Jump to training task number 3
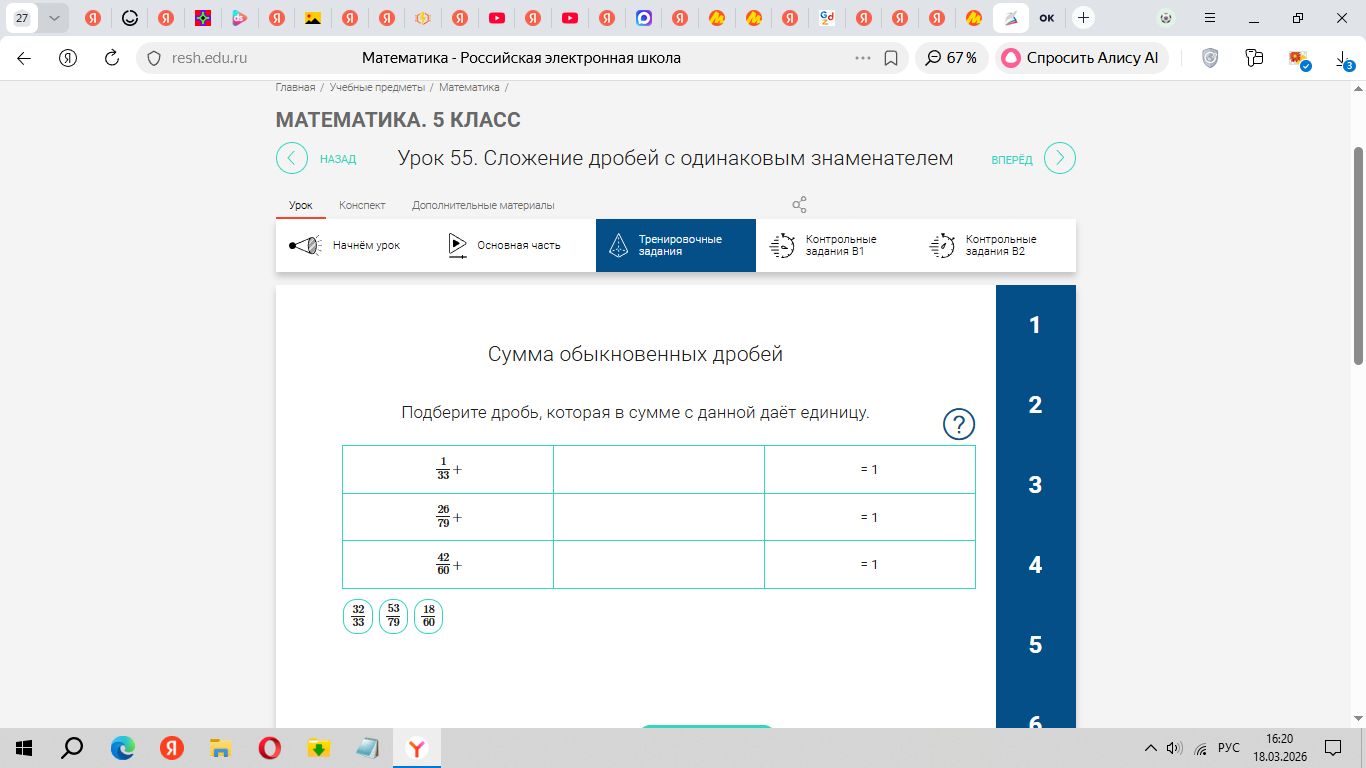1366x768 pixels. (x=1035, y=485)
